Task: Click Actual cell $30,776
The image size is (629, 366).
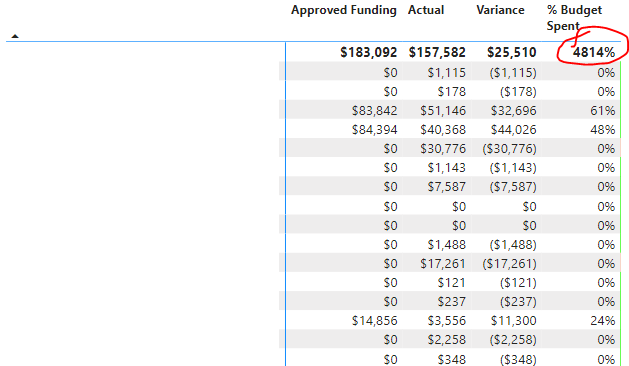Action: 443,148
